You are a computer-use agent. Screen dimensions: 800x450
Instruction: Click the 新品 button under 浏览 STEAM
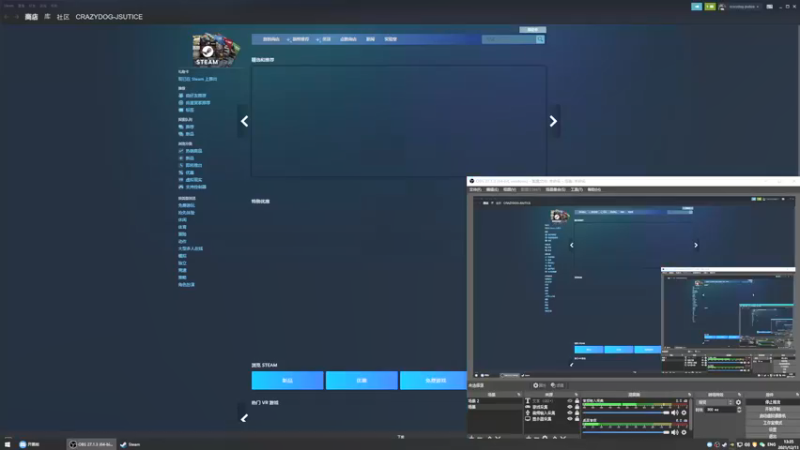(287, 381)
